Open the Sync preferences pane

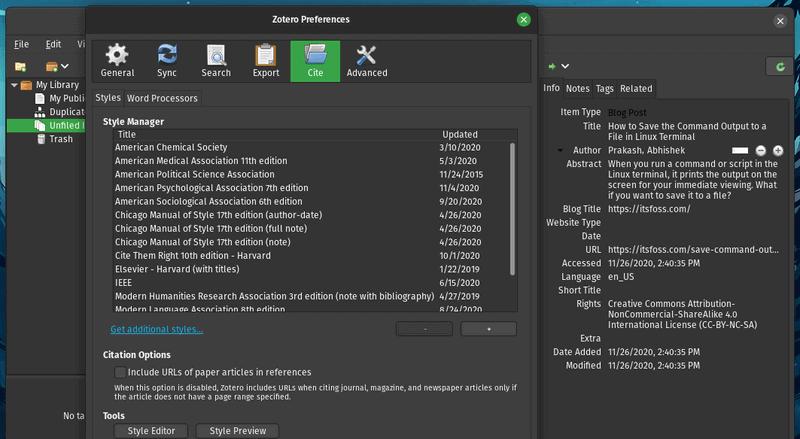pyautogui.click(x=167, y=61)
